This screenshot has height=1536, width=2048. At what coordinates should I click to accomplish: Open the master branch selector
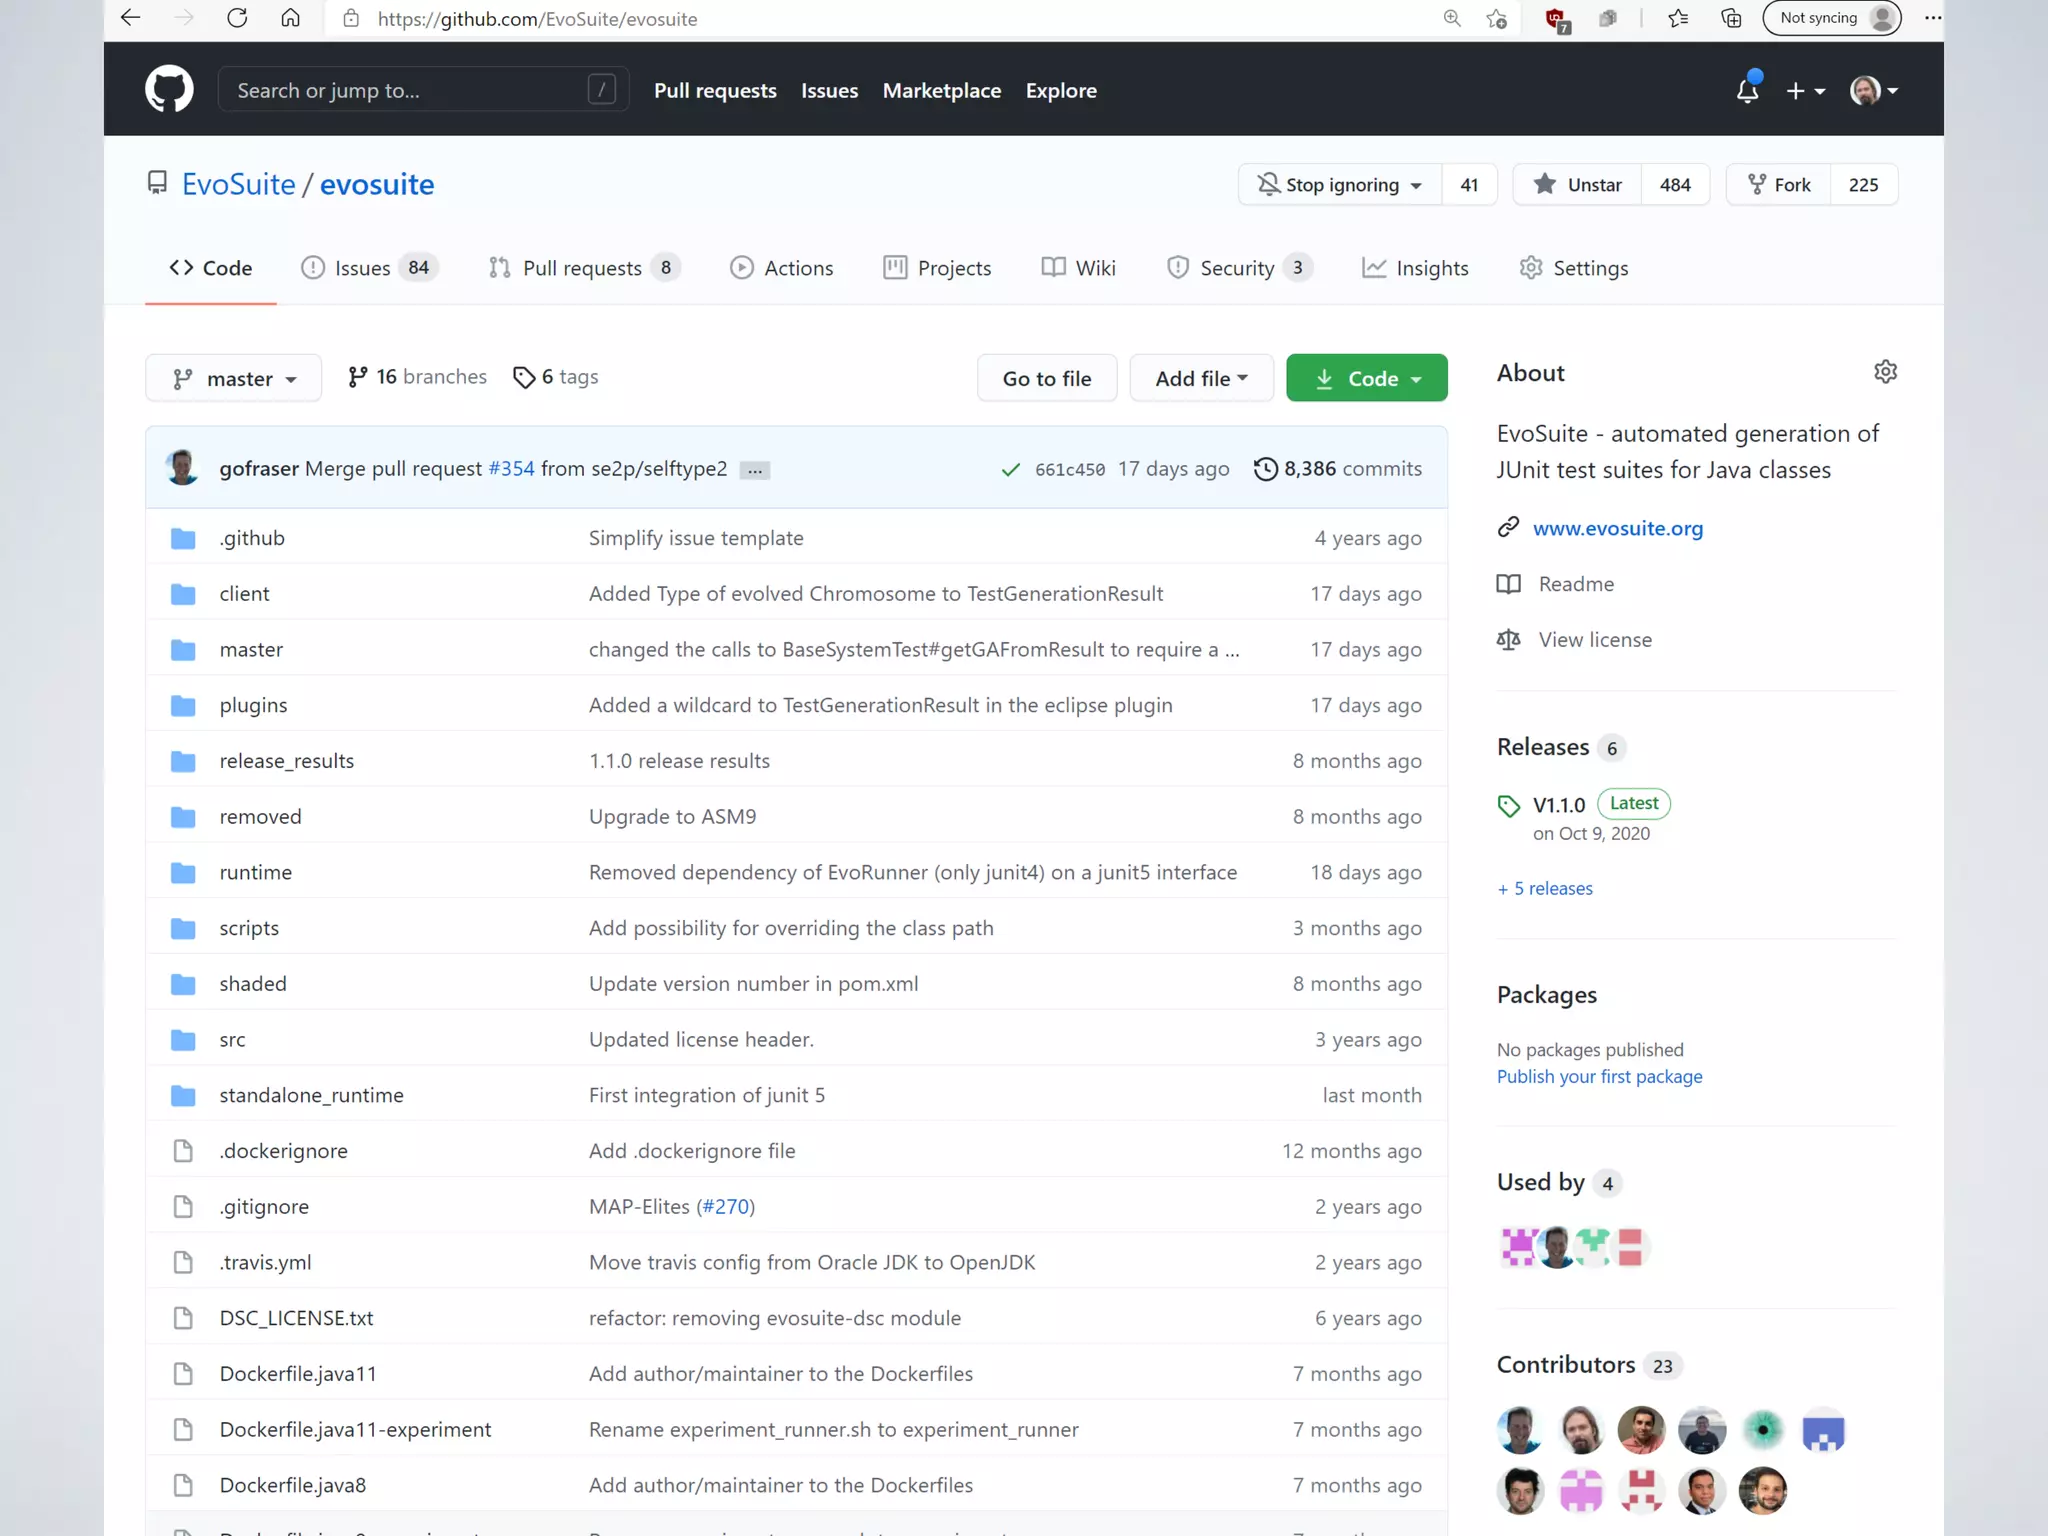pyautogui.click(x=234, y=379)
